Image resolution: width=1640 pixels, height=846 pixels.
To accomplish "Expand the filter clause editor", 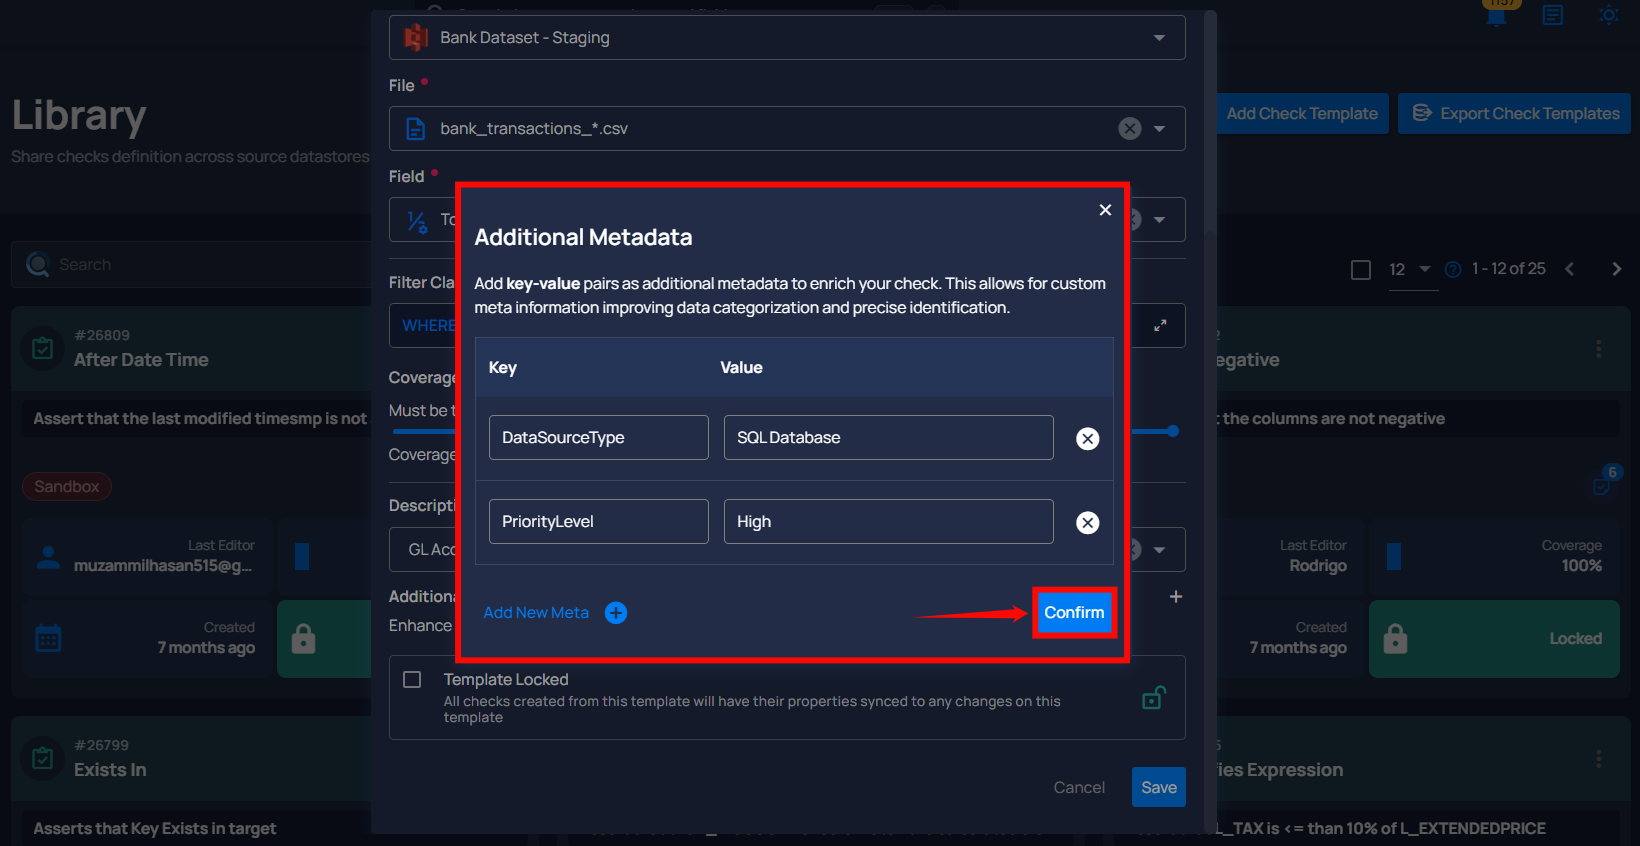I will [x=1160, y=325].
